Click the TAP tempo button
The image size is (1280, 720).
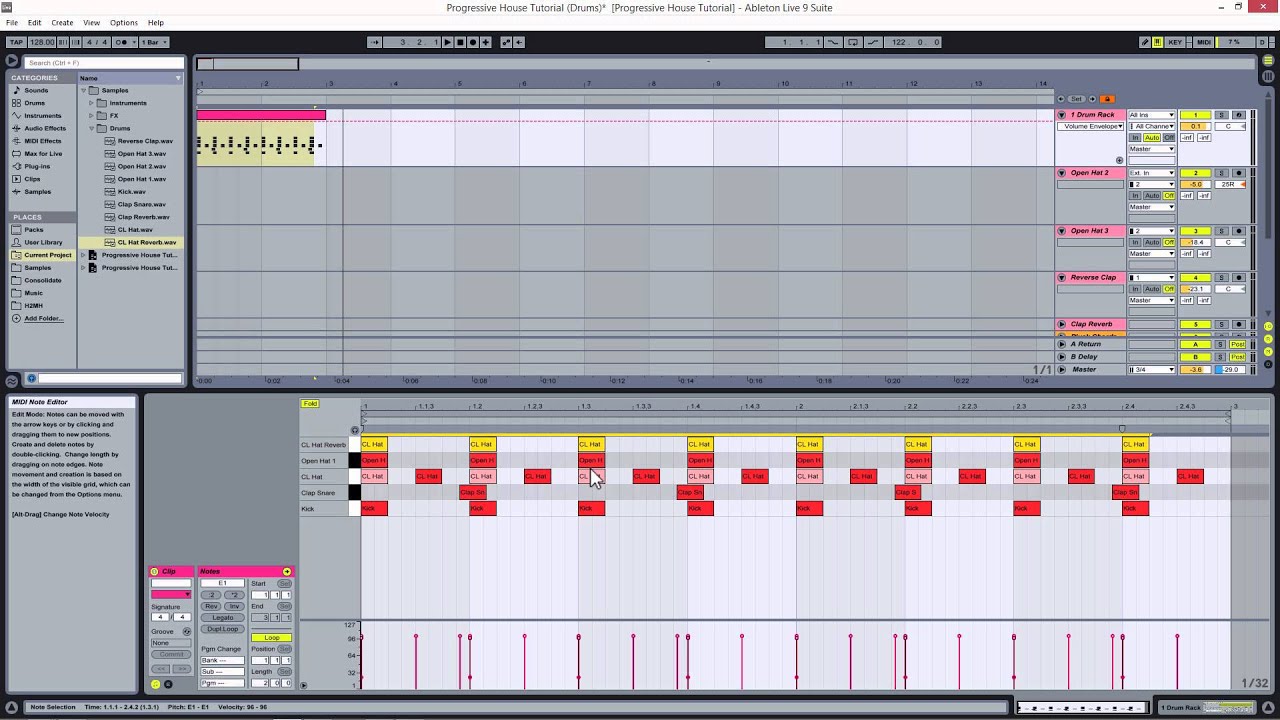click(16, 42)
